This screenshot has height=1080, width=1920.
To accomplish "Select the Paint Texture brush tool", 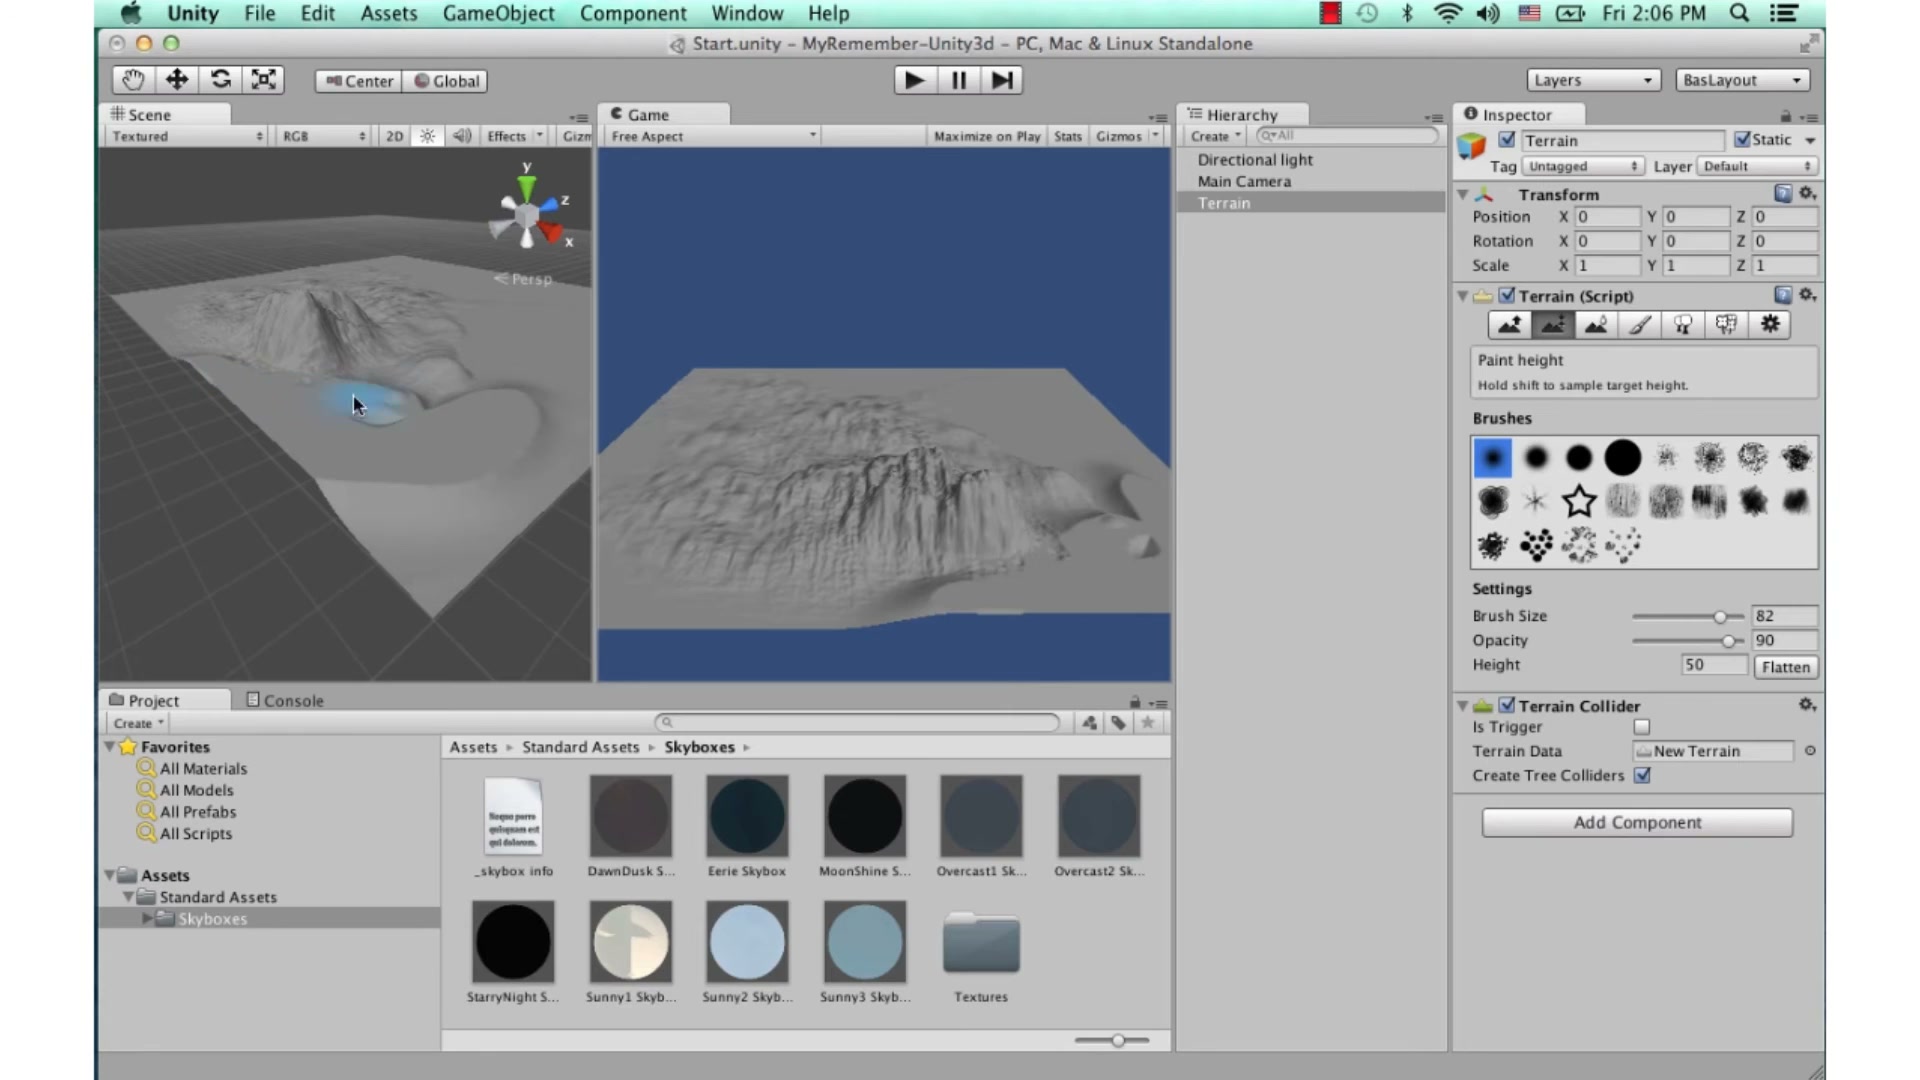I will (x=1639, y=325).
